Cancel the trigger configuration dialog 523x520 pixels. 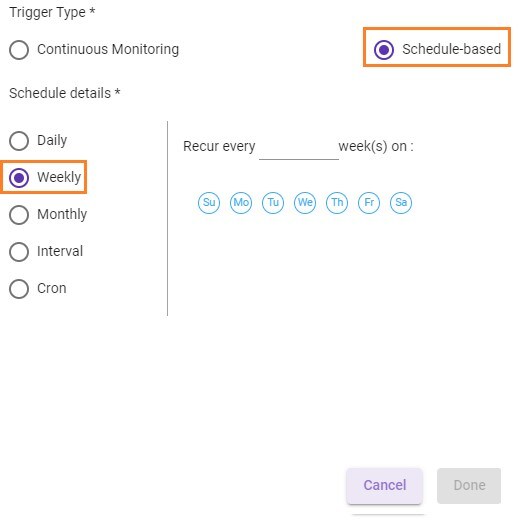point(385,485)
